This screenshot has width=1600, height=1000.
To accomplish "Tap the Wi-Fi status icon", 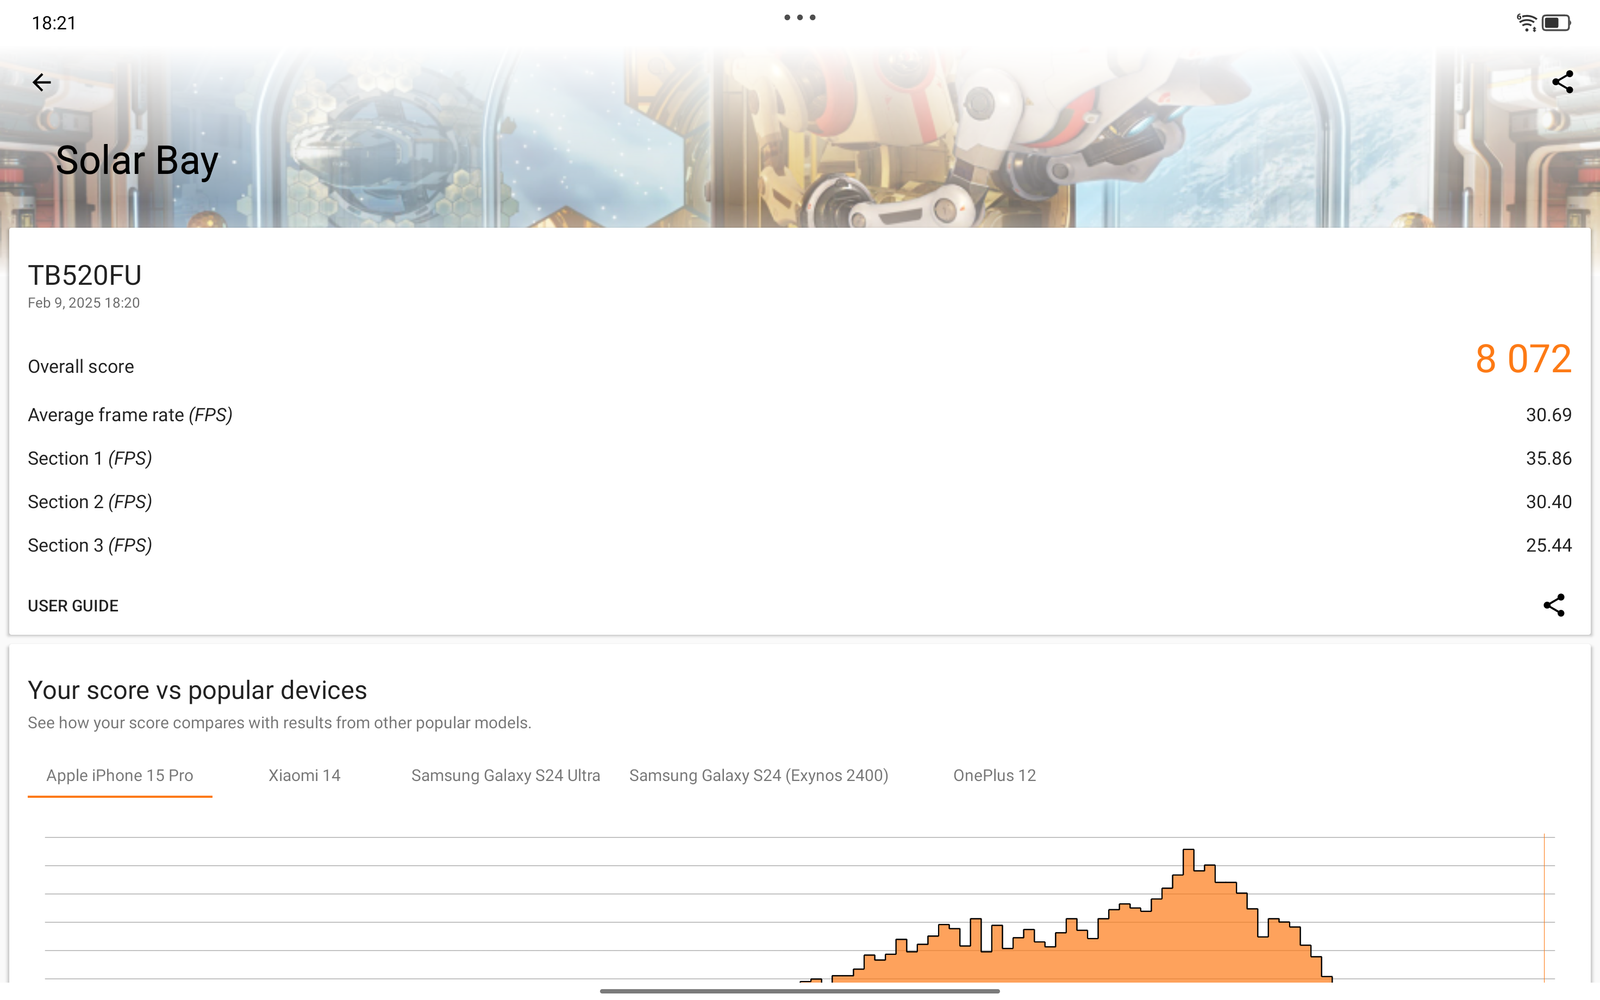I will [1526, 22].
